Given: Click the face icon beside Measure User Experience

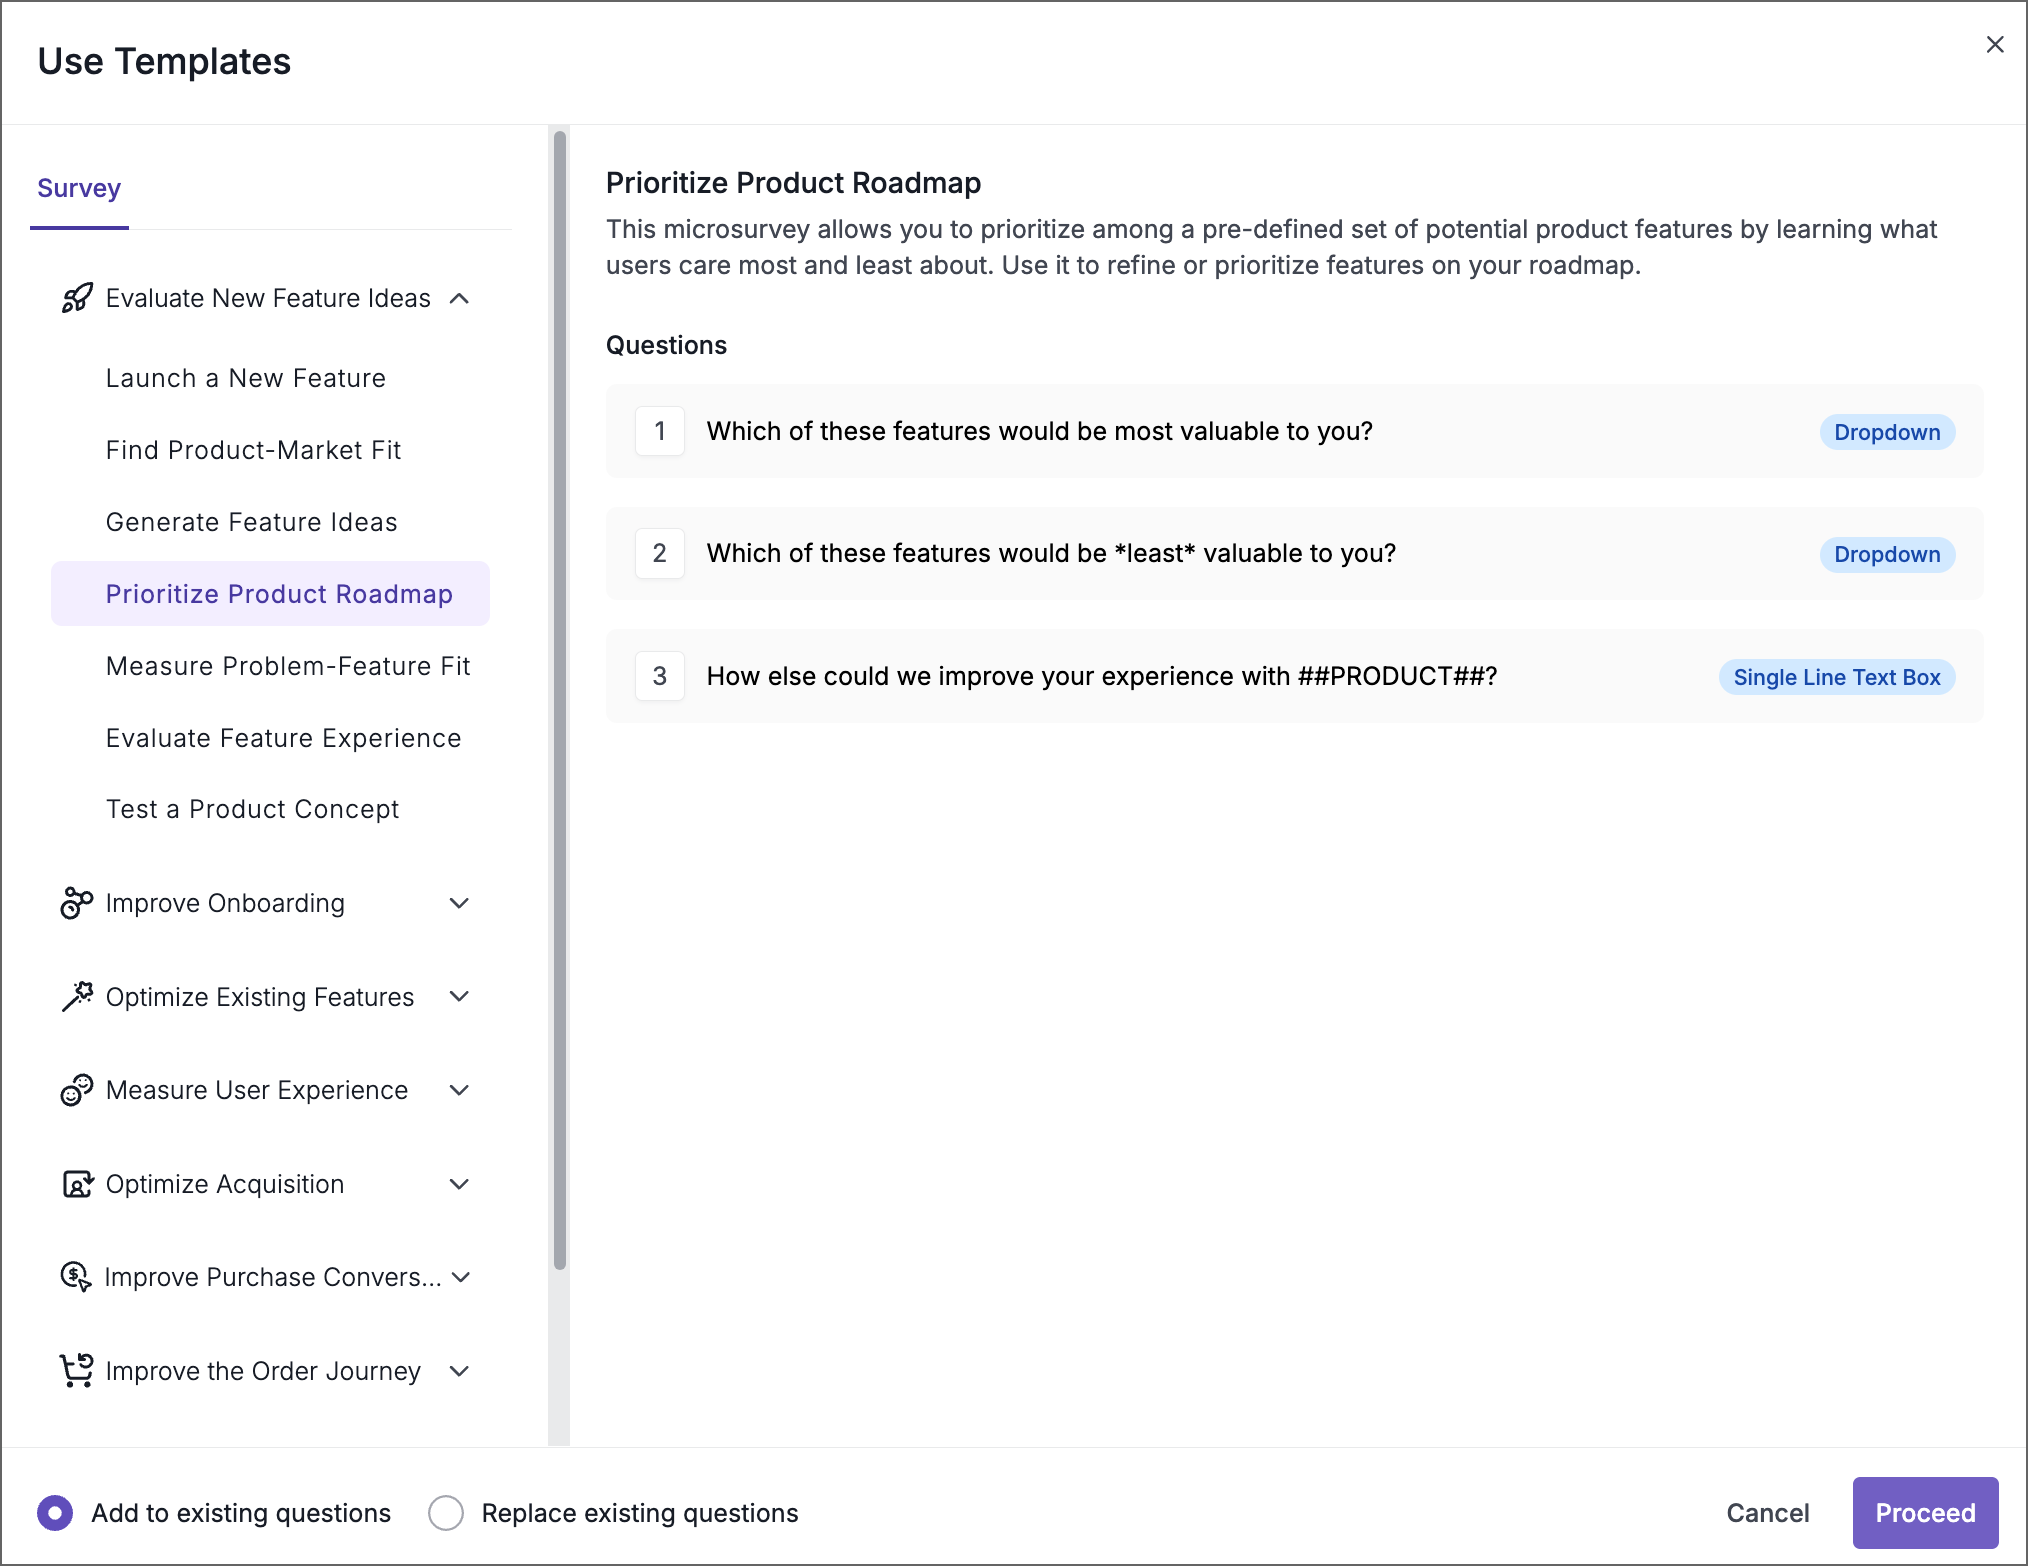Looking at the screenshot, I should [76, 1090].
